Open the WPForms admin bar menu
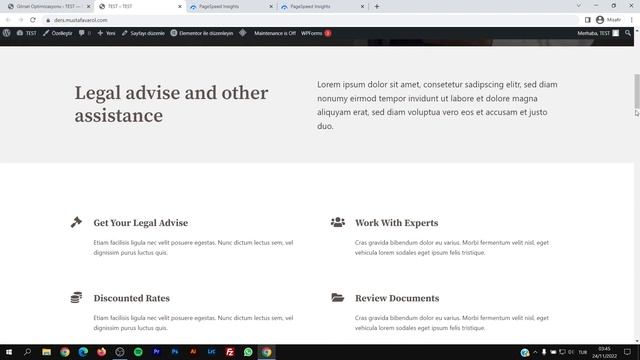 [x=316, y=33]
